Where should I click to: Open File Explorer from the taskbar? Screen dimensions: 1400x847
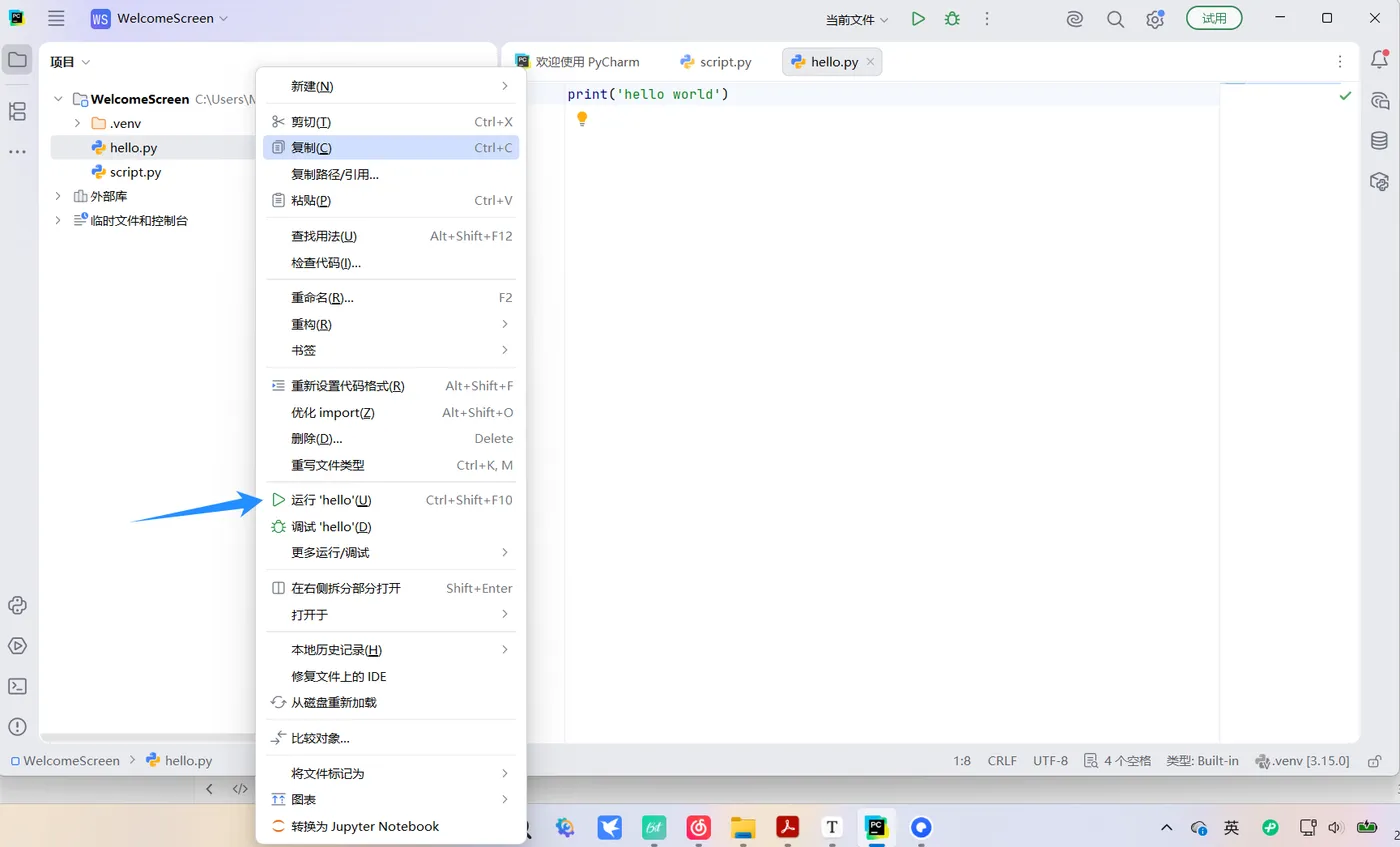(742, 827)
